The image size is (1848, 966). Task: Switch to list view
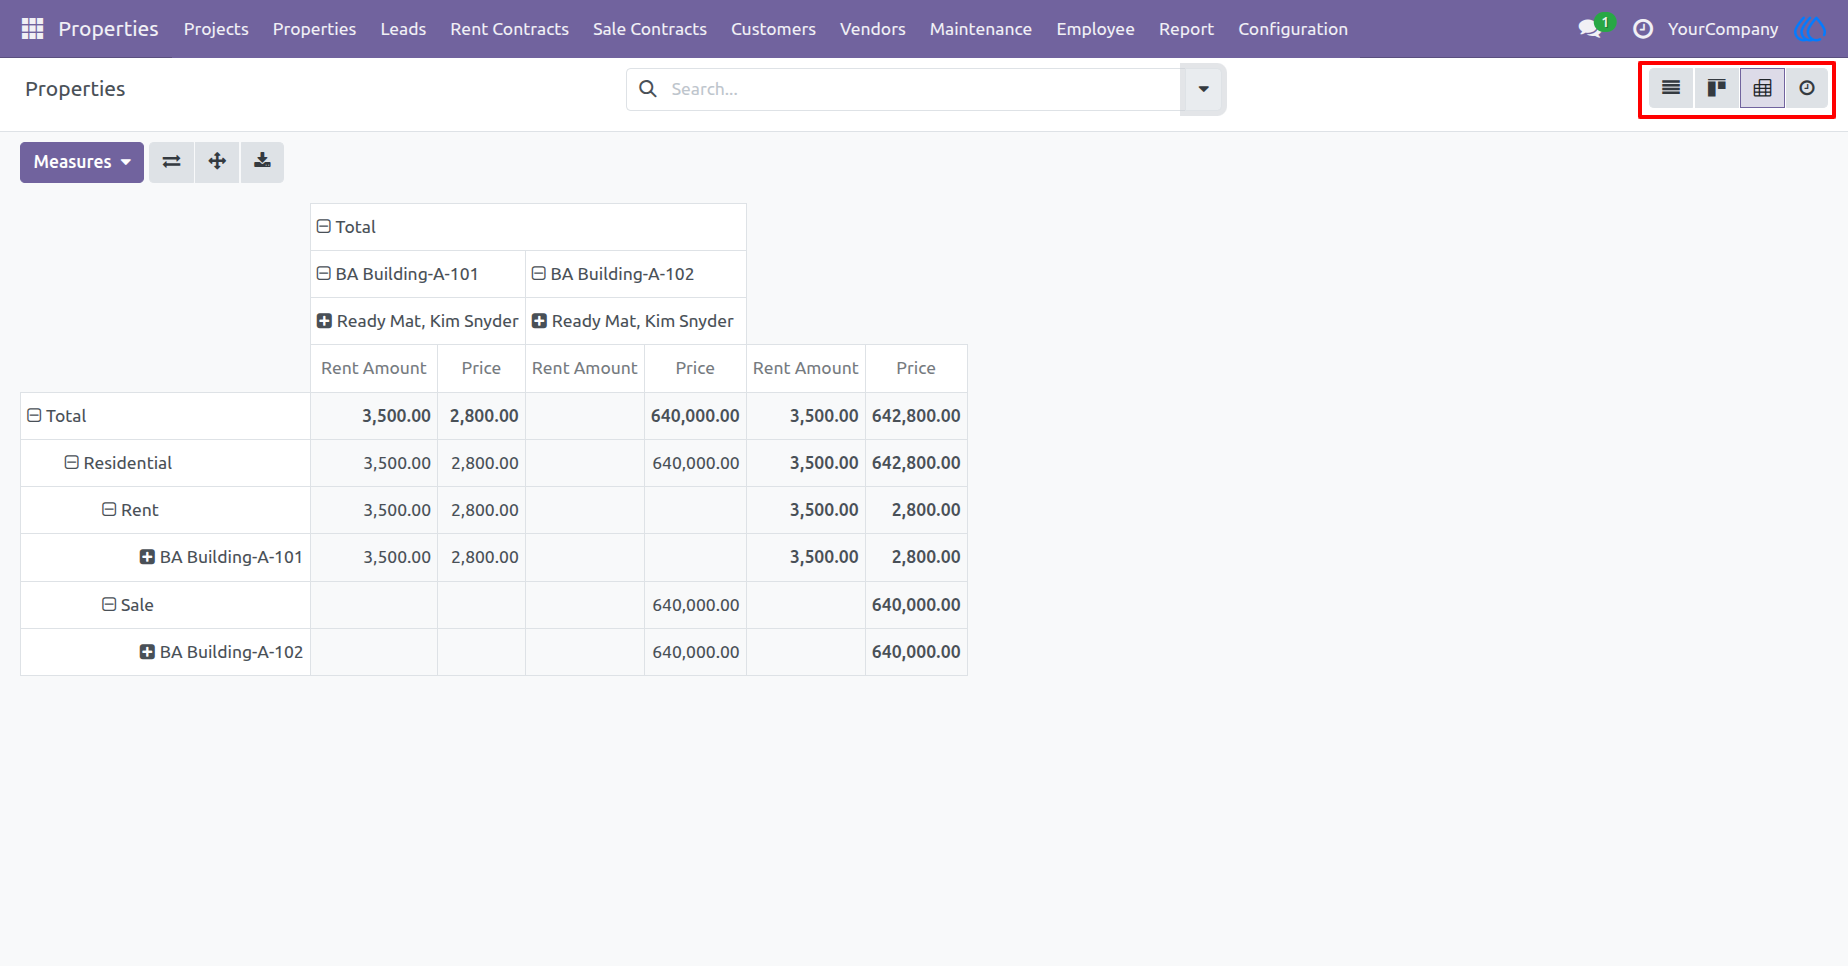(1671, 88)
